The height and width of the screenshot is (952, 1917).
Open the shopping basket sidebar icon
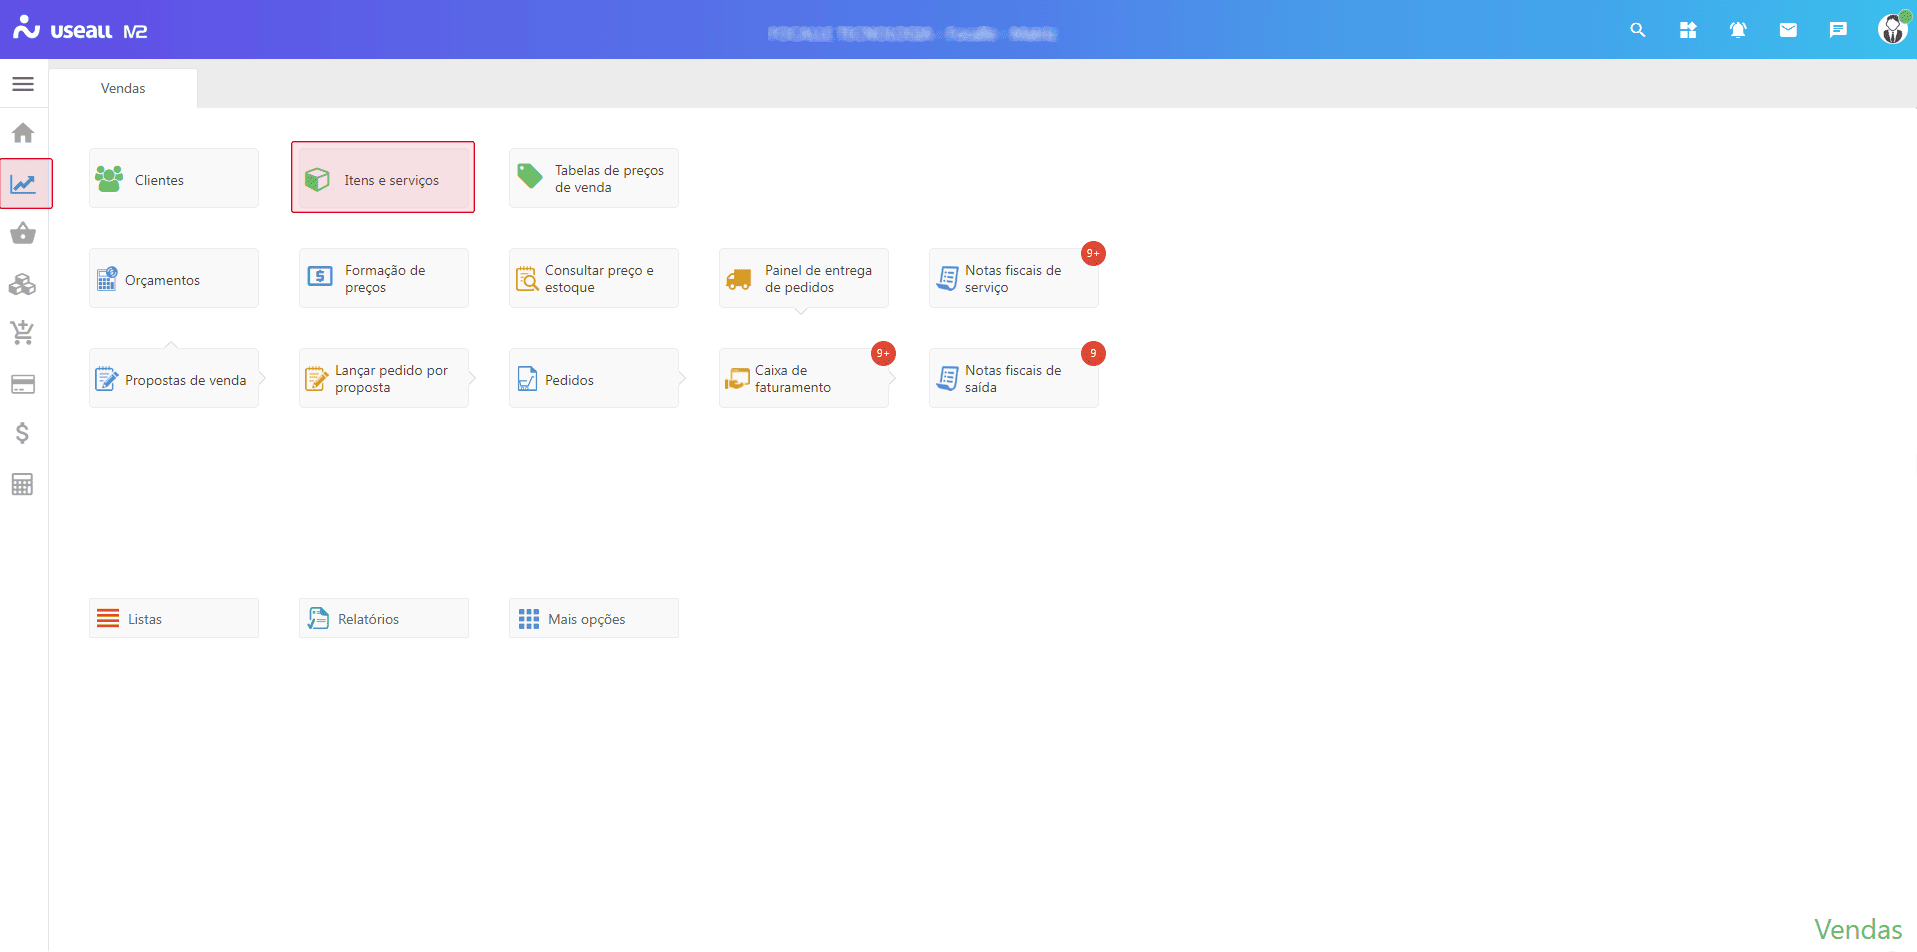(x=23, y=234)
